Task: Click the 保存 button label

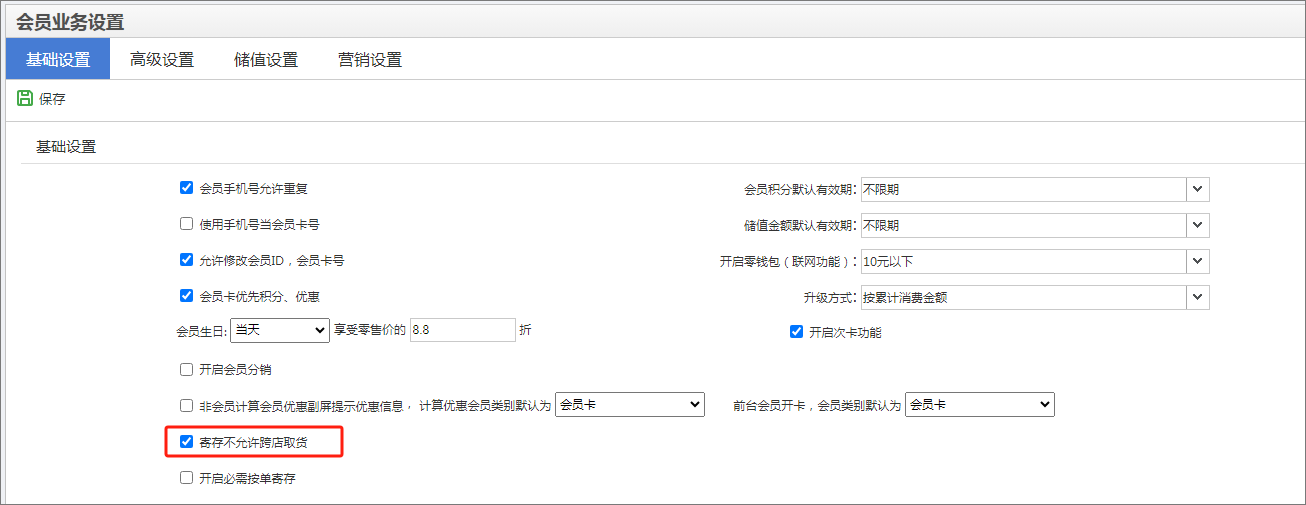Action: [52, 99]
